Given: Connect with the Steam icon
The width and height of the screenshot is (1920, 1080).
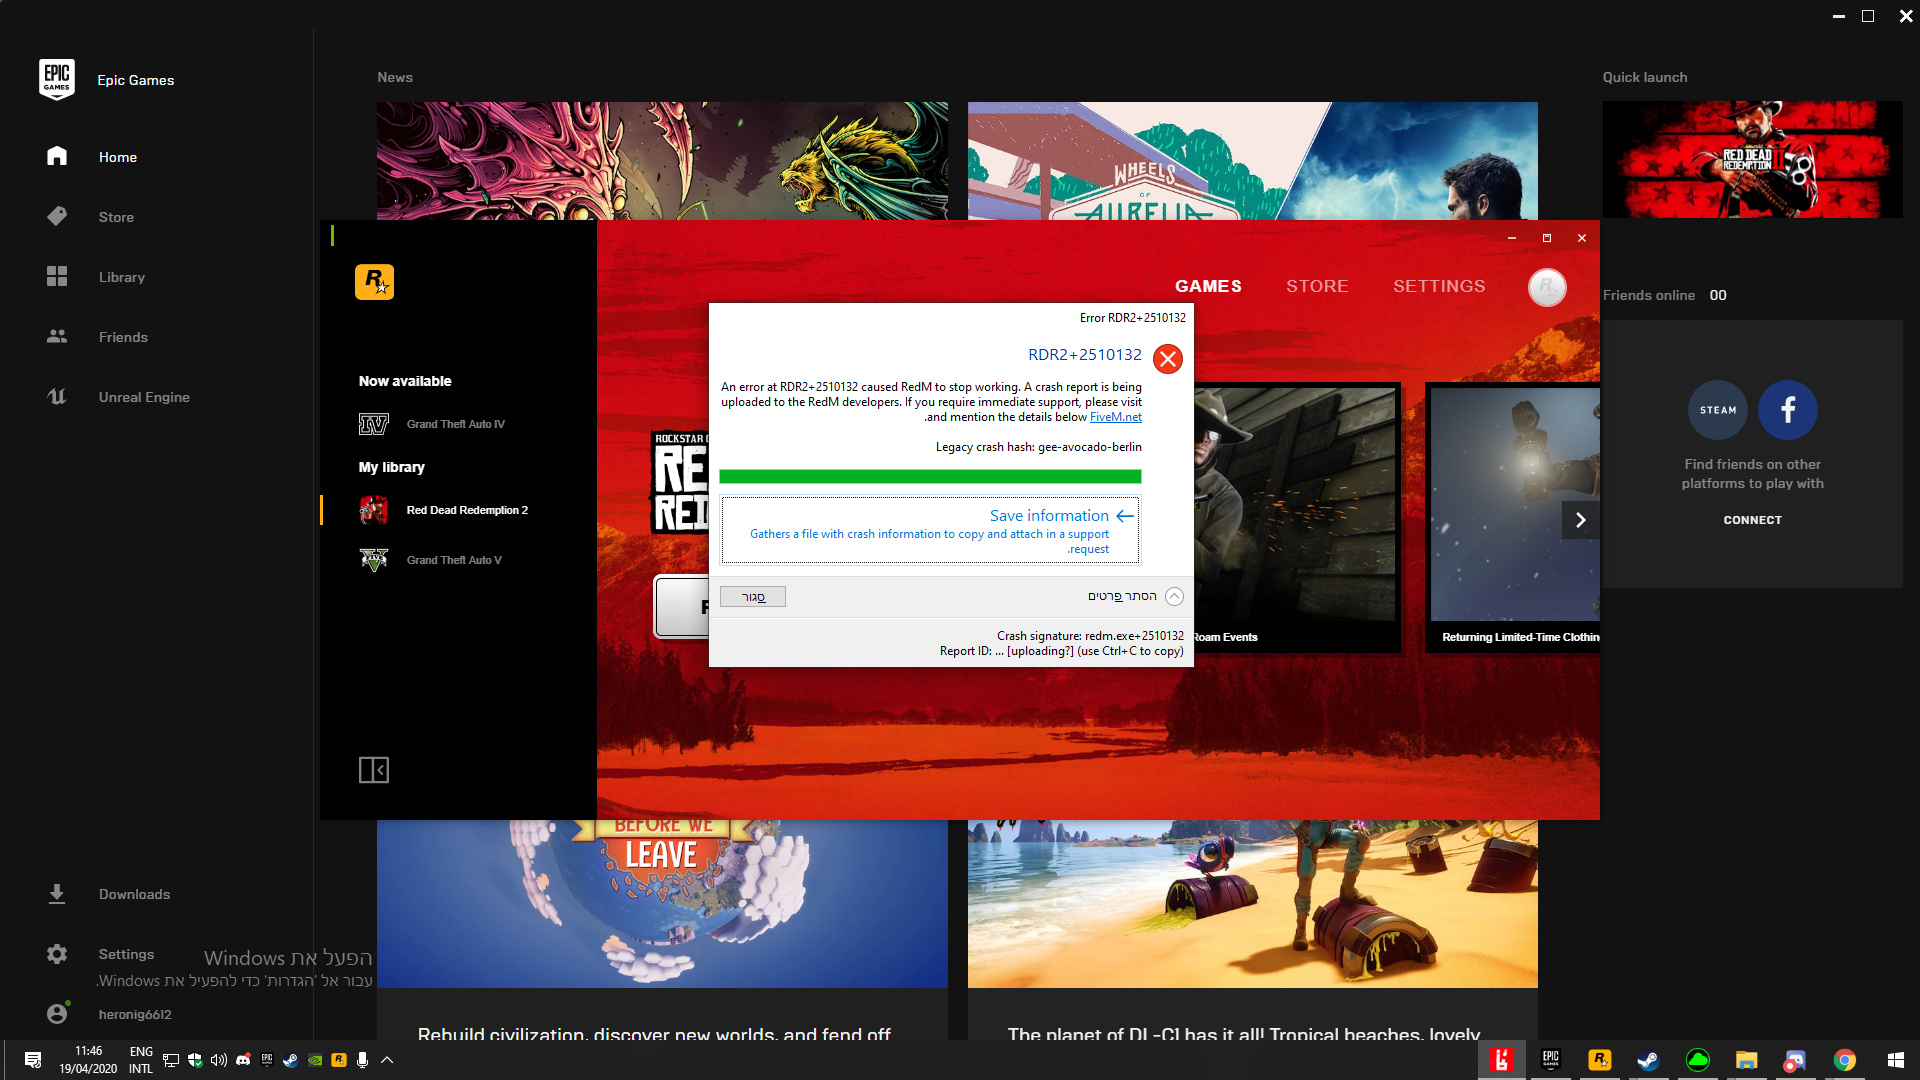Looking at the screenshot, I should pyautogui.click(x=1717, y=409).
